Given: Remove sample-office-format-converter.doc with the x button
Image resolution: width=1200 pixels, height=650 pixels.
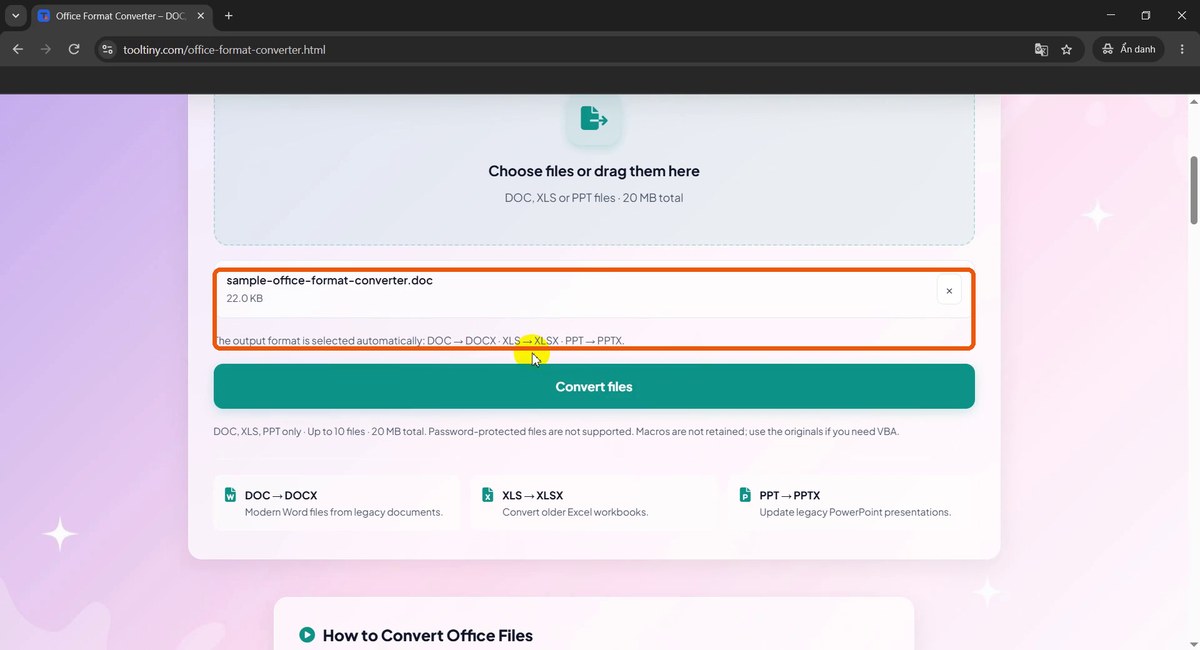Looking at the screenshot, I should (x=949, y=291).
